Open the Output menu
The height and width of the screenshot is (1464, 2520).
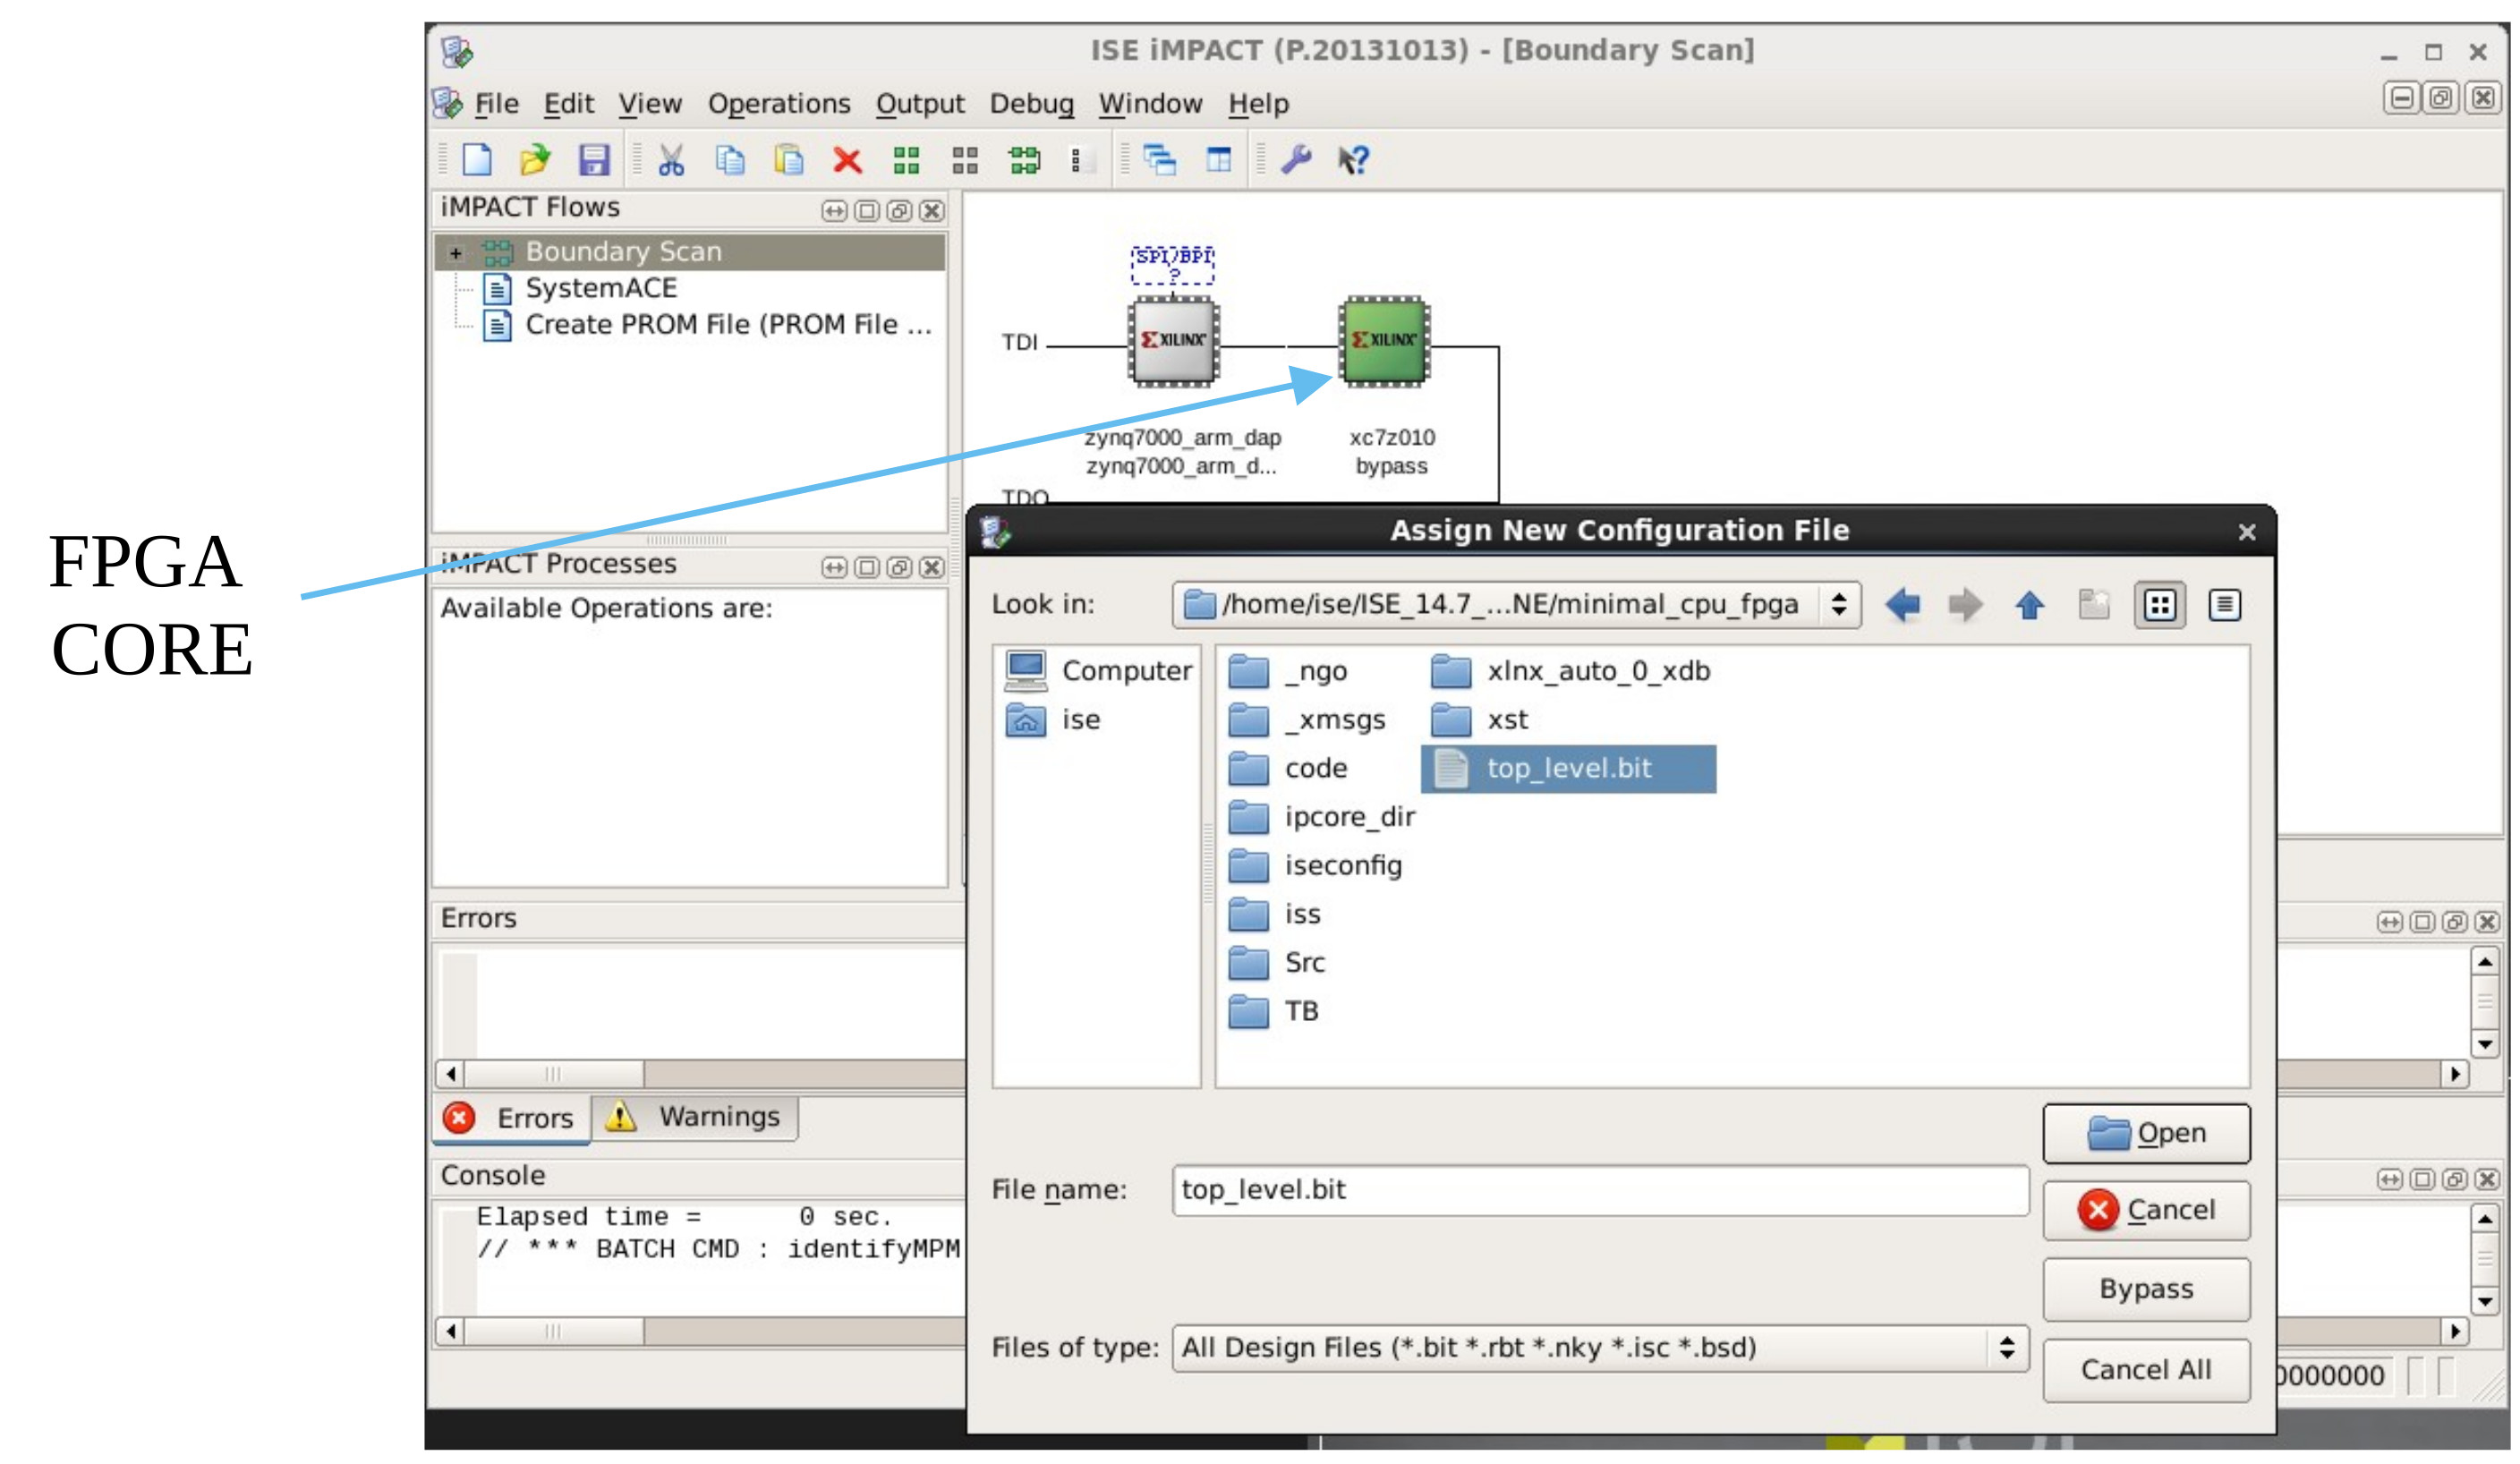pyautogui.click(x=920, y=104)
